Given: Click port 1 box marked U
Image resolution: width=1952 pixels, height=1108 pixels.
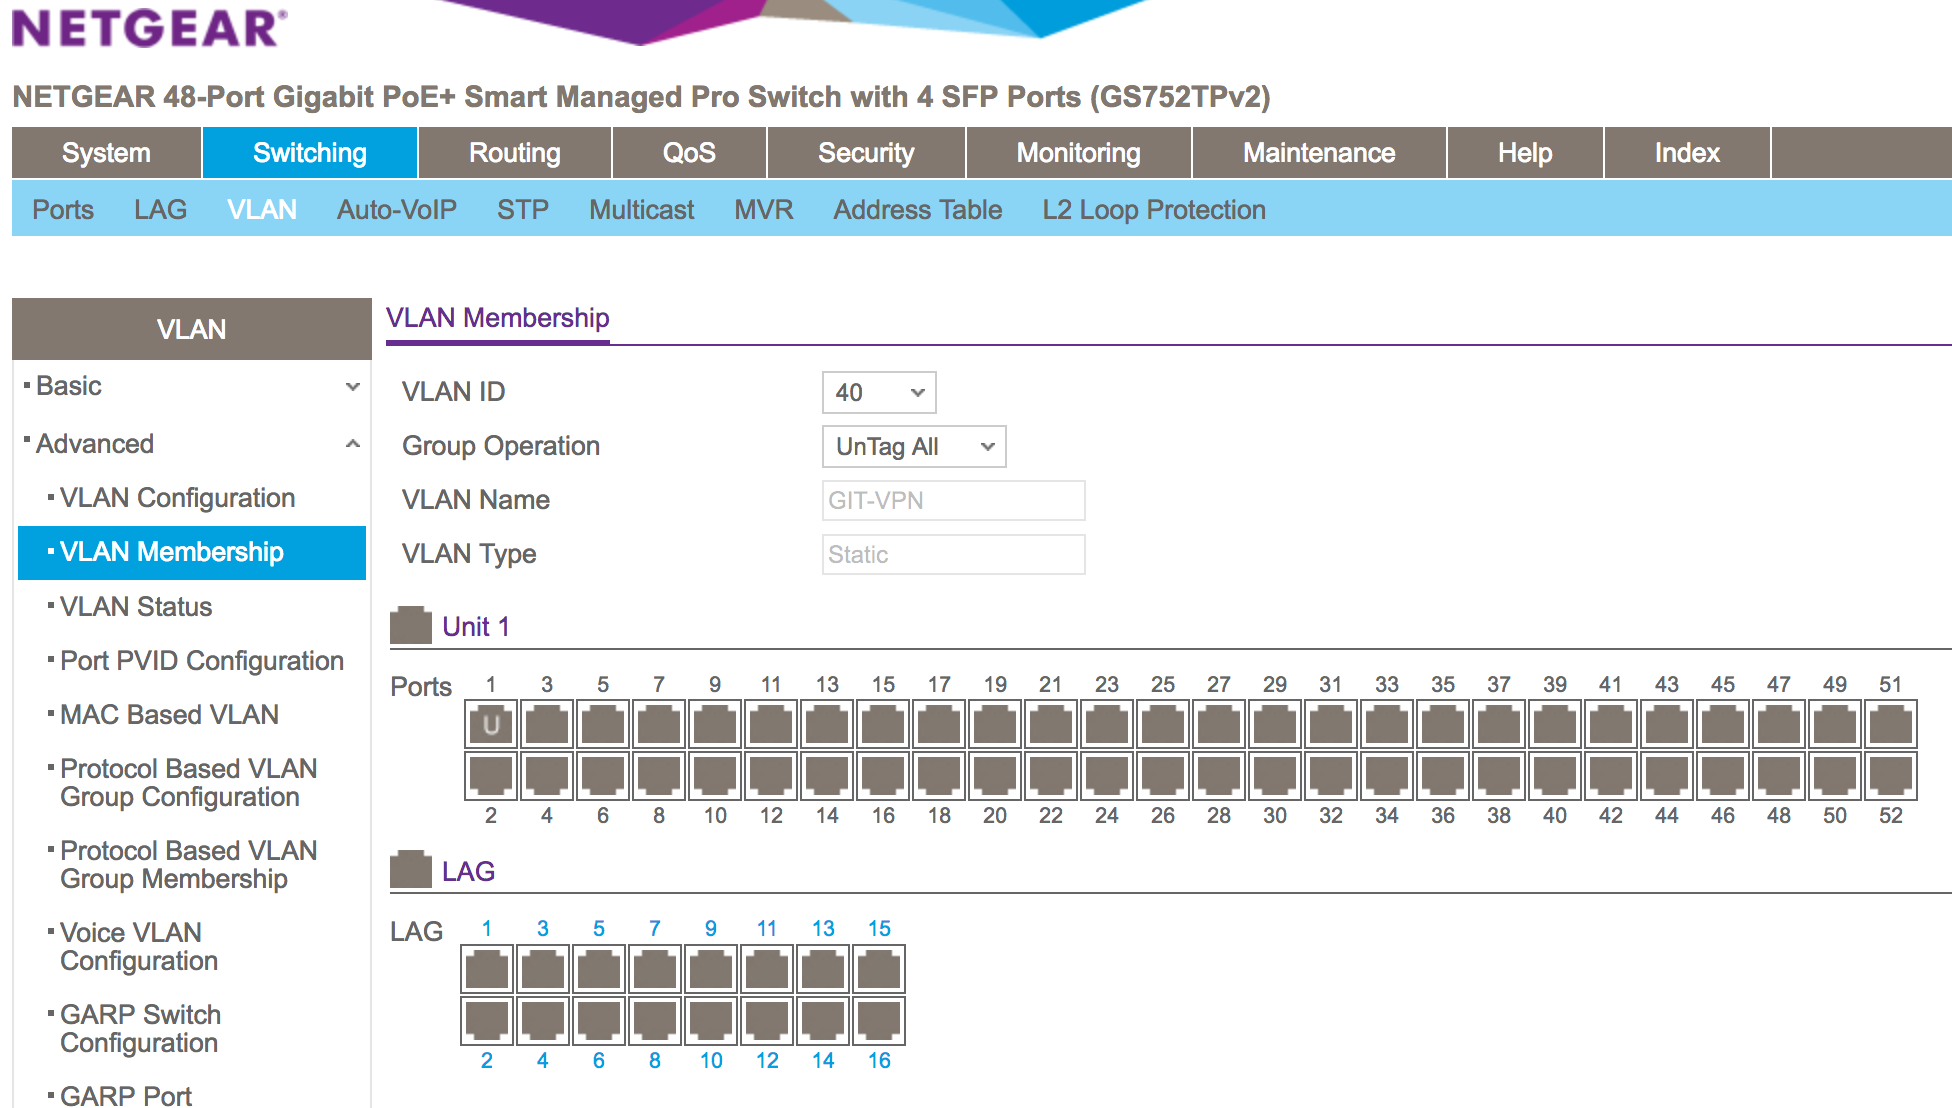Looking at the screenshot, I should [x=491, y=725].
